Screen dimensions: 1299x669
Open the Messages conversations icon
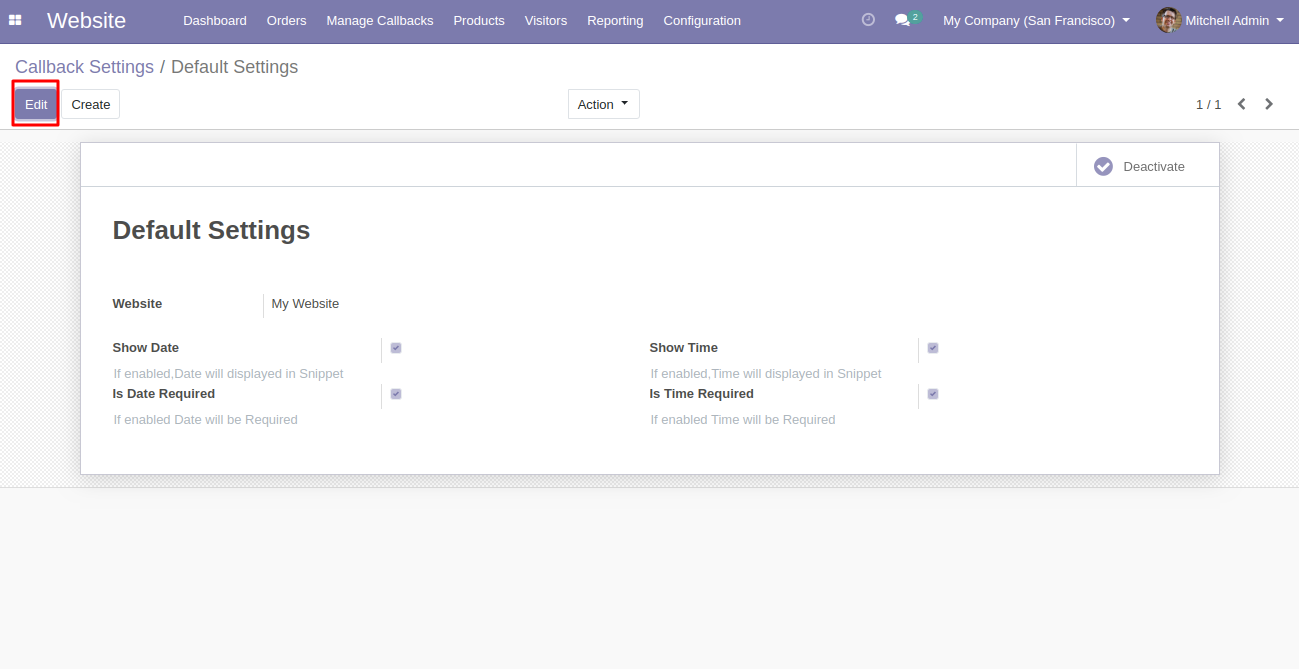(903, 20)
